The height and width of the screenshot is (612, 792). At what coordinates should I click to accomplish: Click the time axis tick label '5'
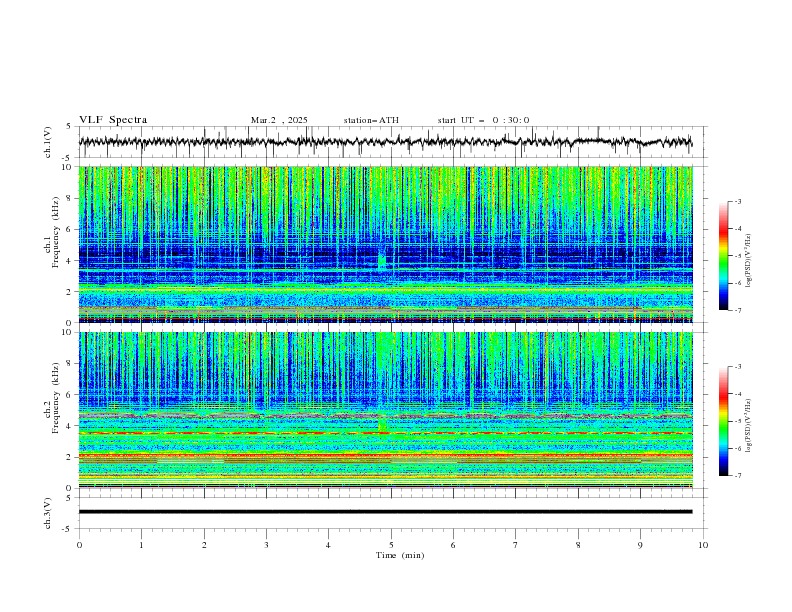pyautogui.click(x=391, y=545)
